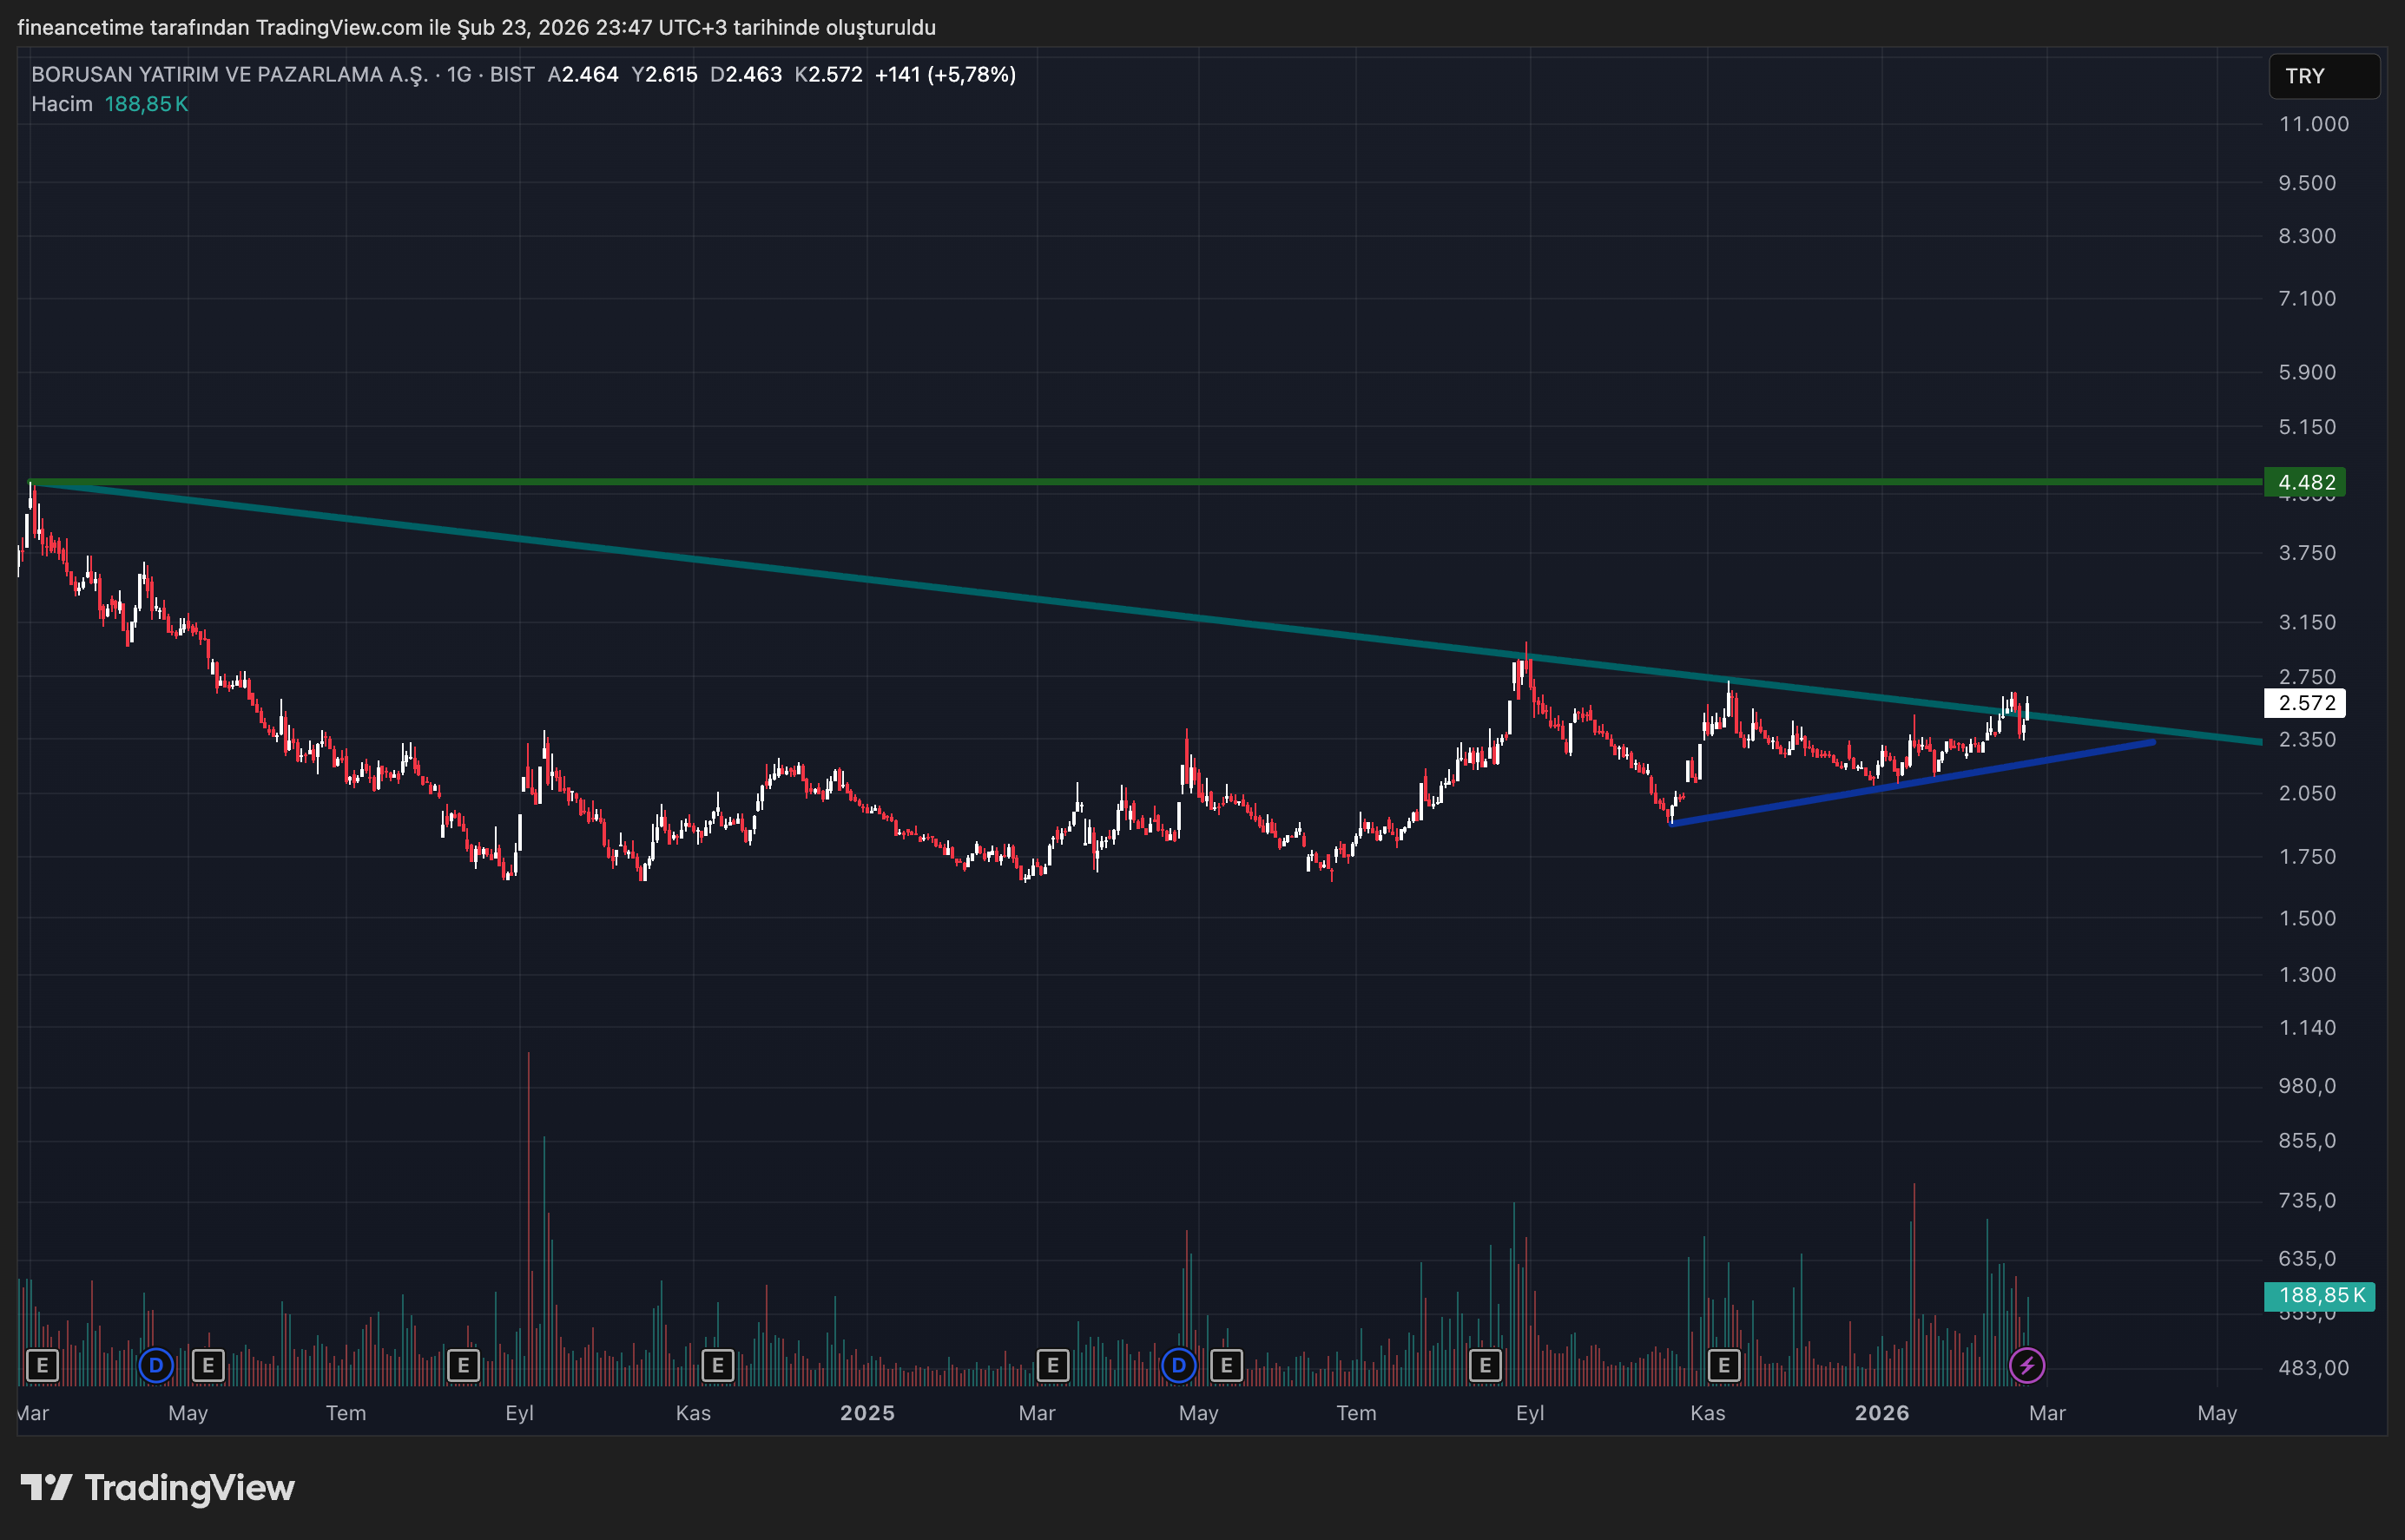Click the E marker just after Mar 2025
The image size is (2405, 1540).
pos(1052,1365)
